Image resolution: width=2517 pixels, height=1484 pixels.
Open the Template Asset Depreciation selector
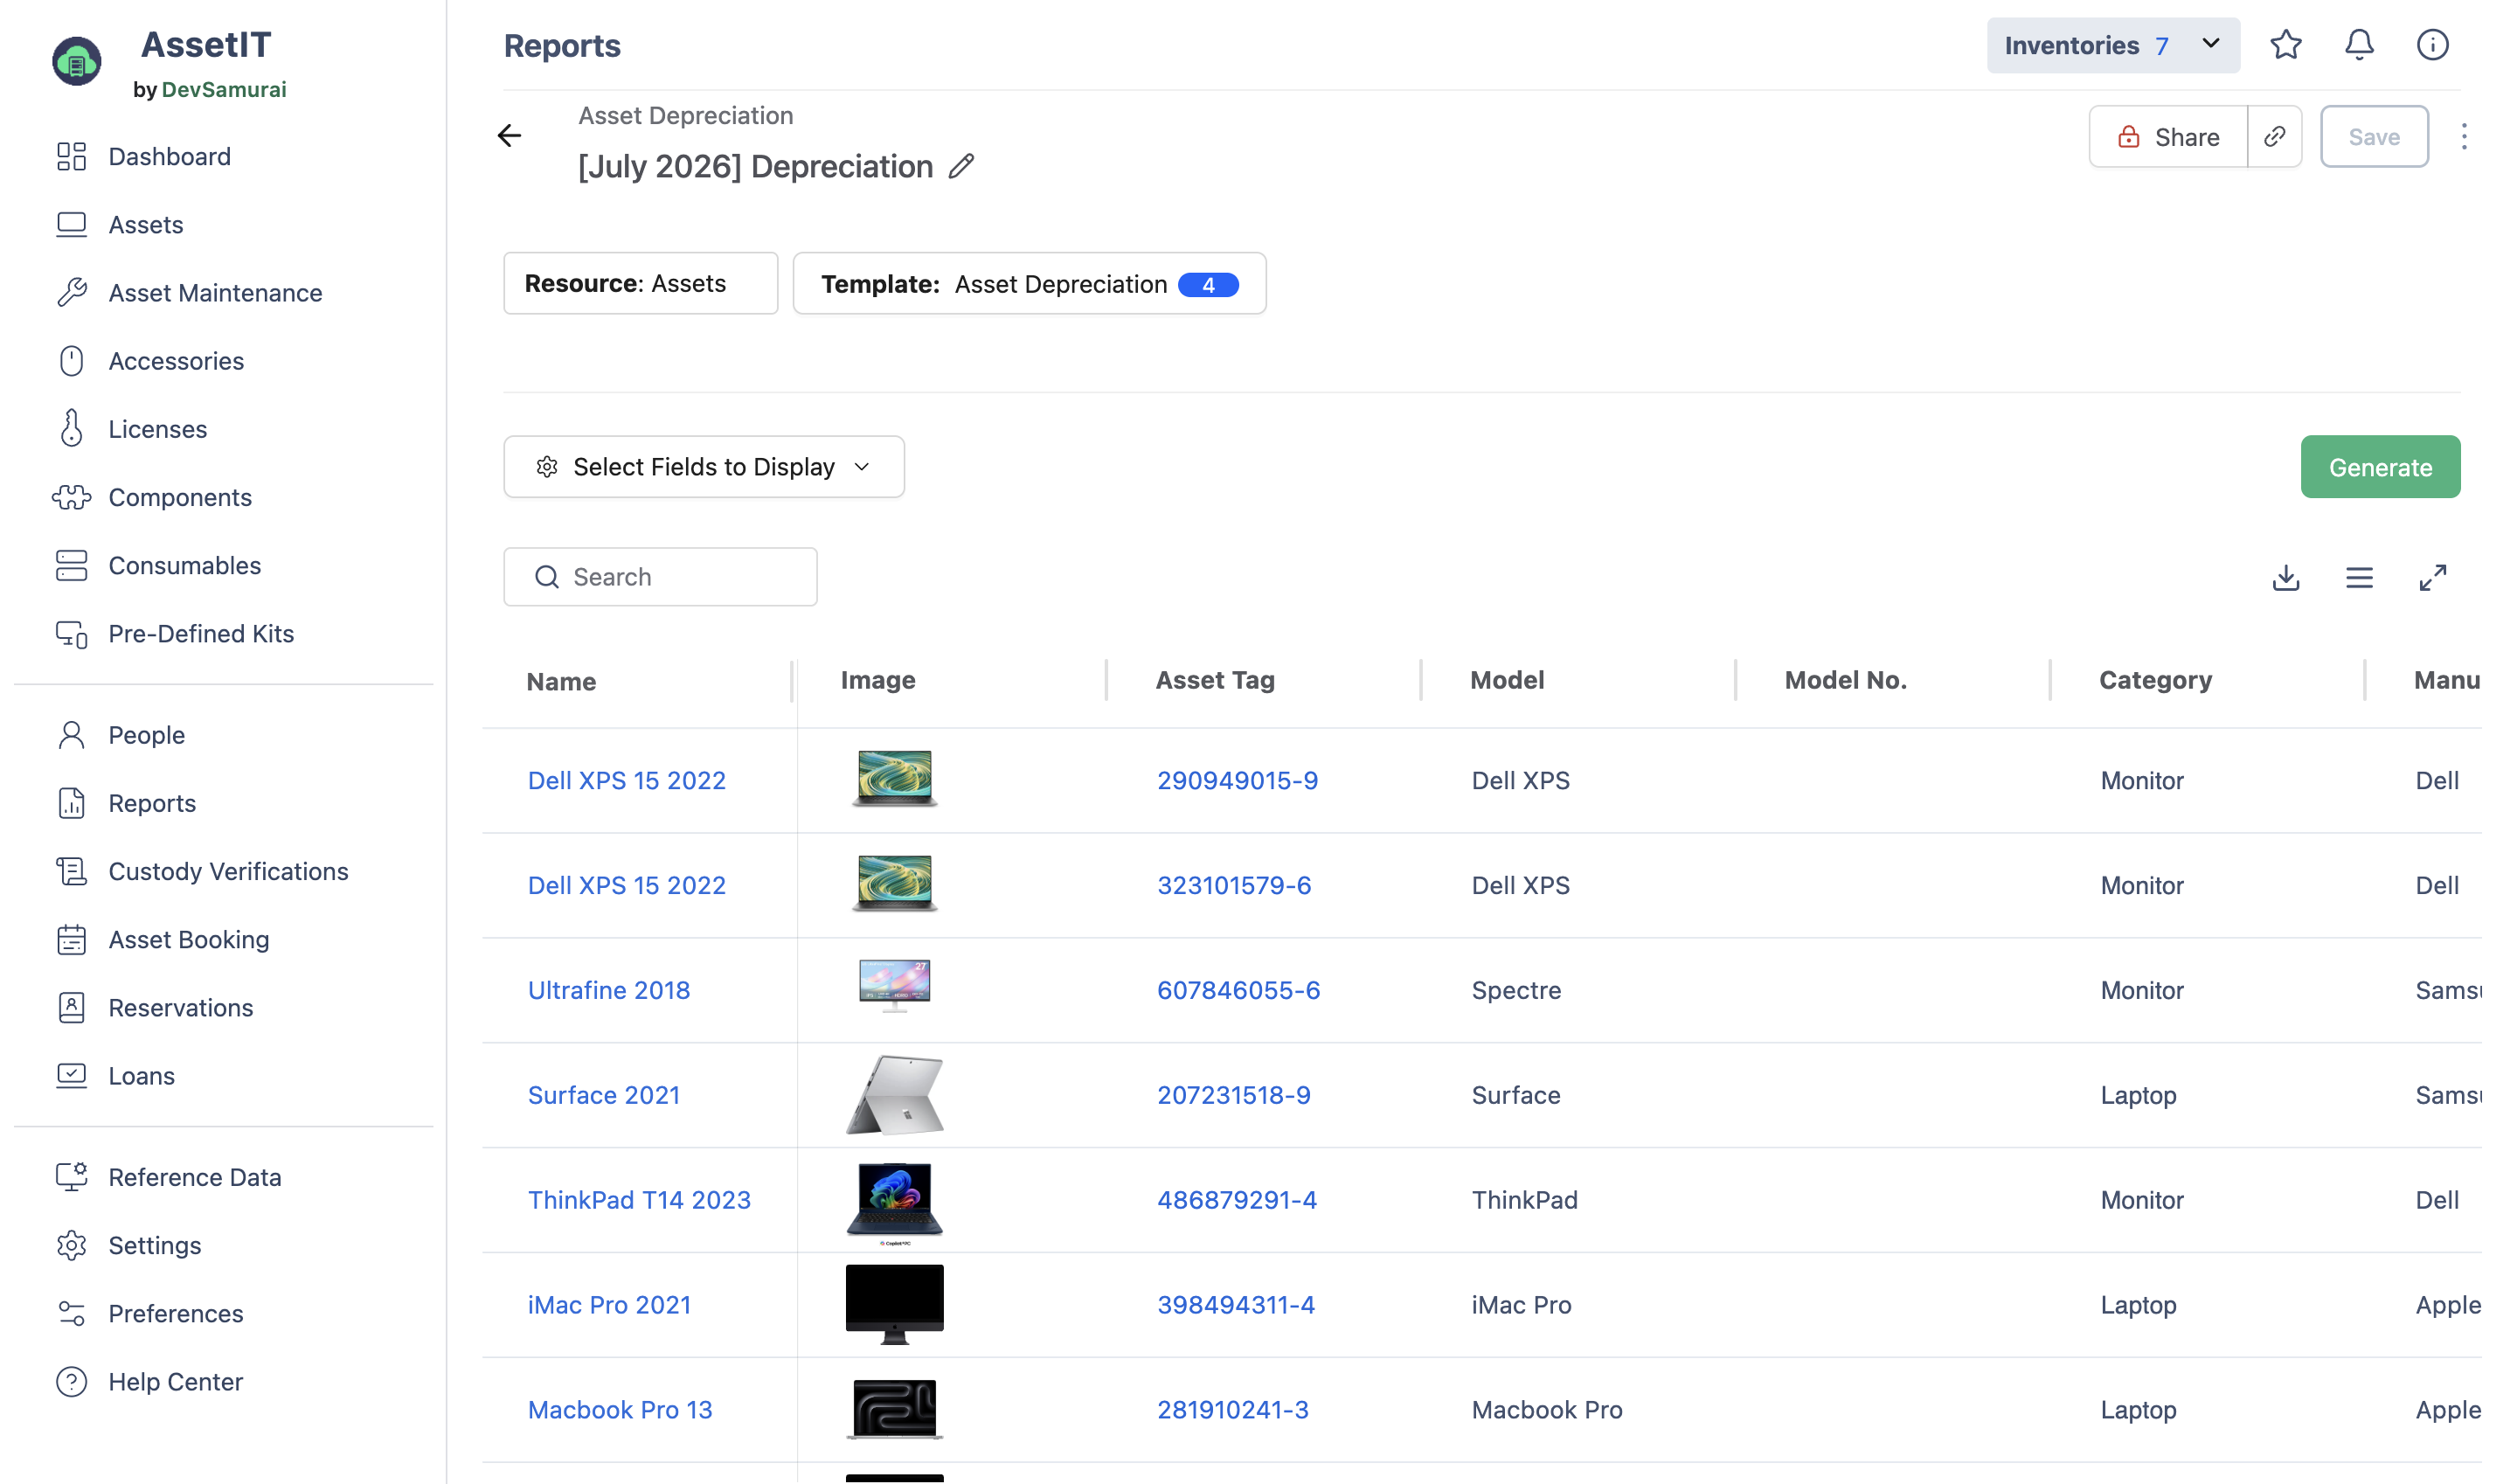click(x=1029, y=284)
